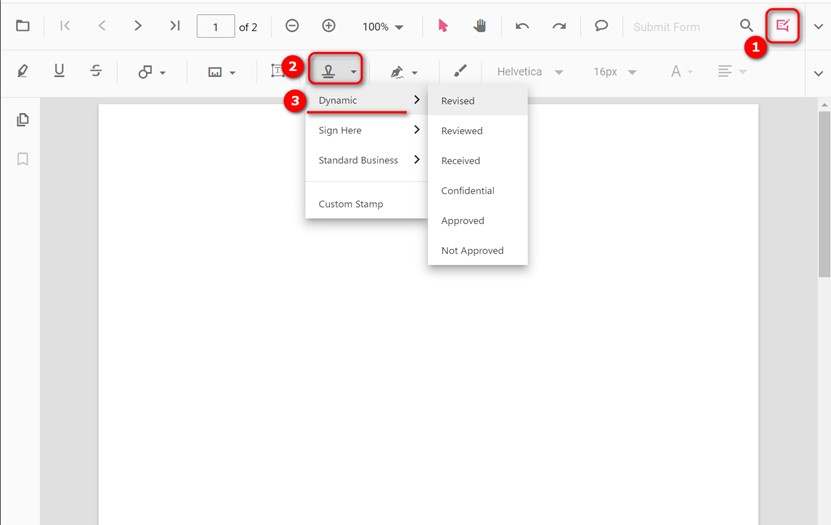Click the Custom Stamp entry

[351, 204]
